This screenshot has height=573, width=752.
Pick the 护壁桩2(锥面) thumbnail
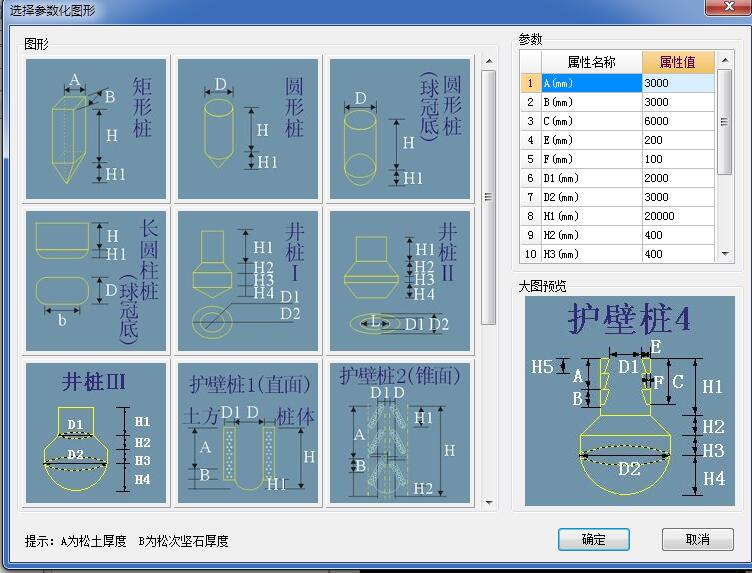click(x=400, y=433)
